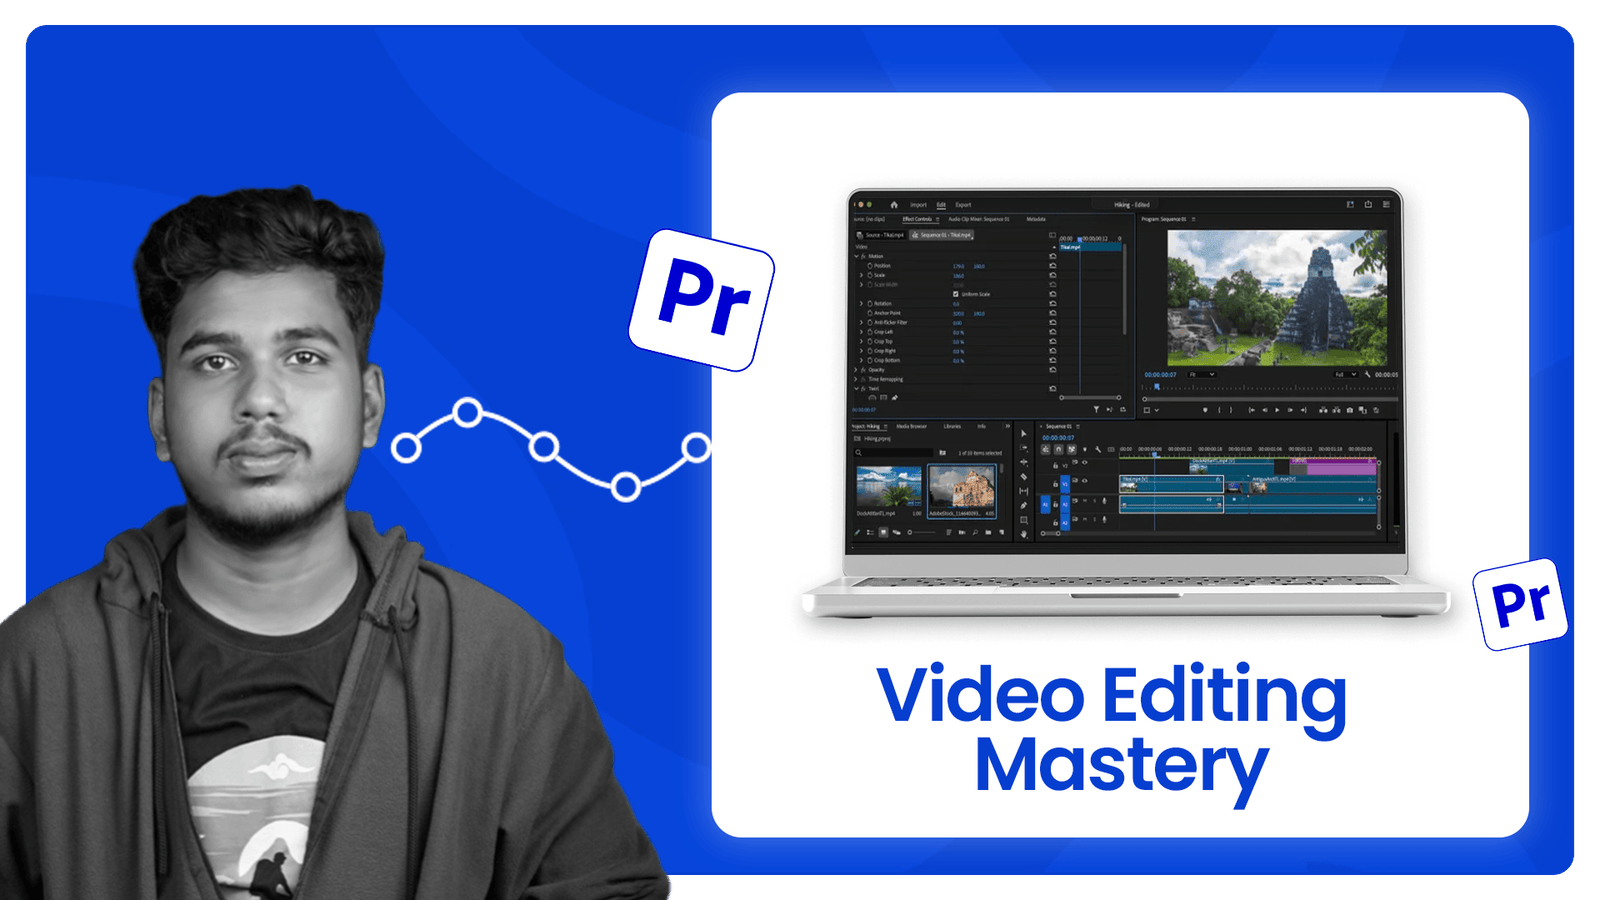Open the workspaces menu icon
This screenshot has width=1600, height=900.
click(1350, 204)
